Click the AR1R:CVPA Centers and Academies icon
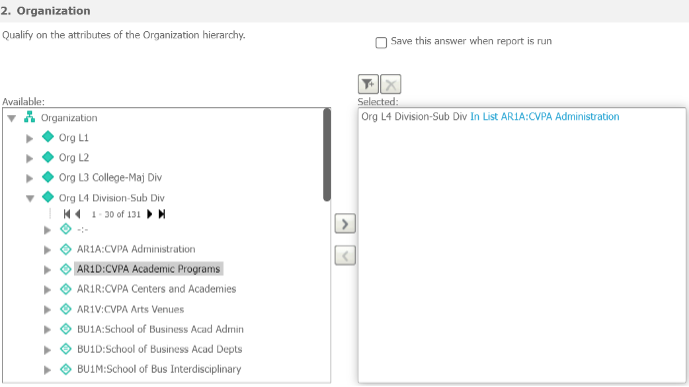The image size is (689, 387). [x=65, y=289]
